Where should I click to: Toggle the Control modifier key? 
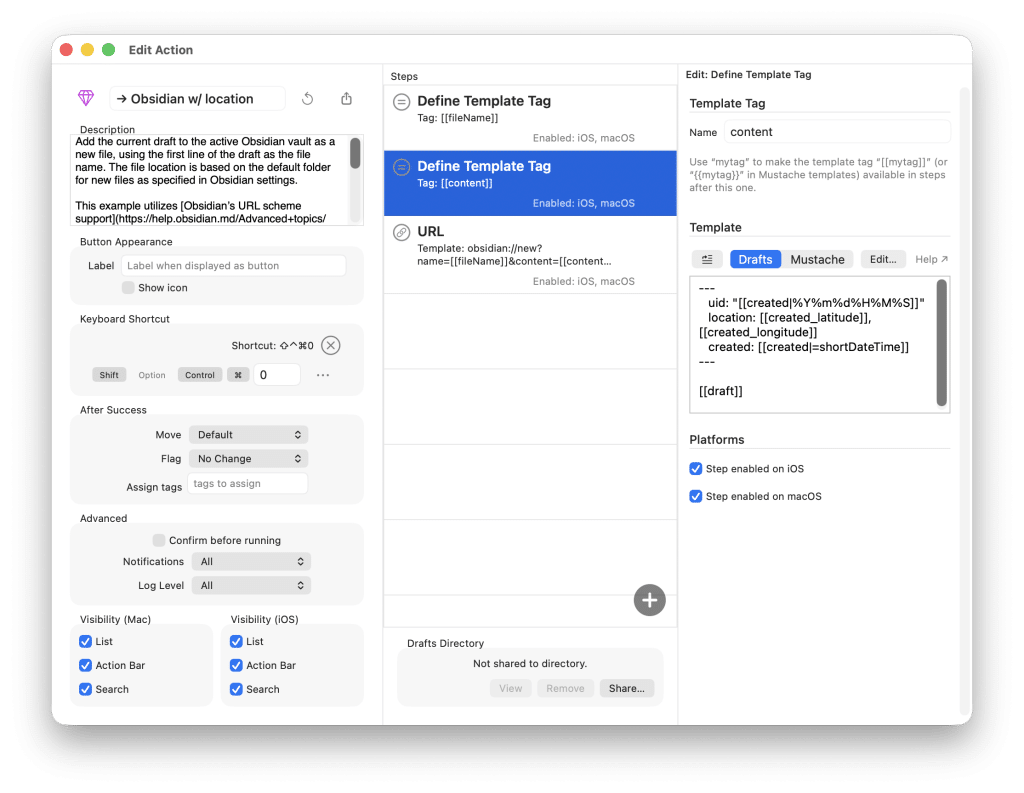tap(200, 375)
